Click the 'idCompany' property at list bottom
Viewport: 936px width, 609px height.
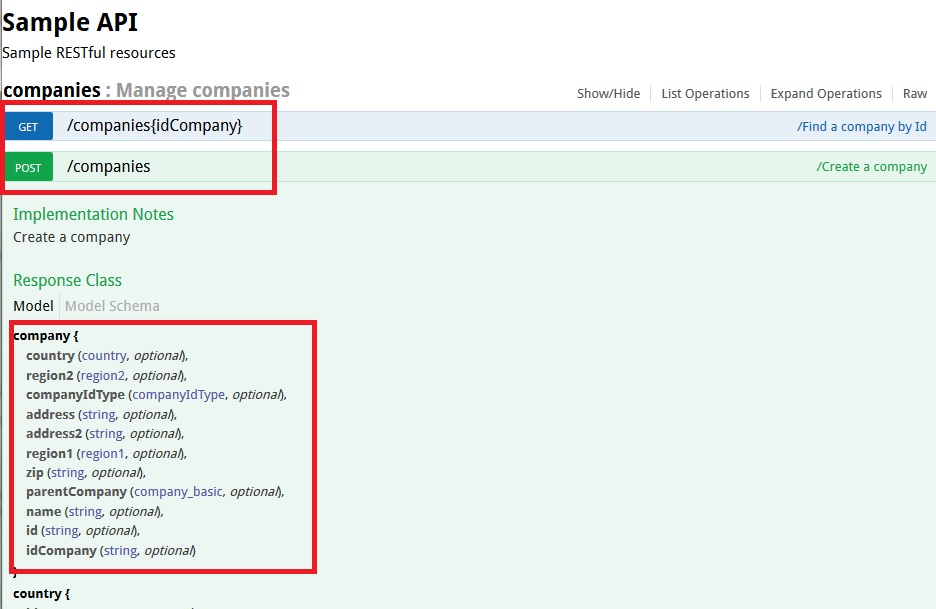pyautogui.click(x=61, y=550)
